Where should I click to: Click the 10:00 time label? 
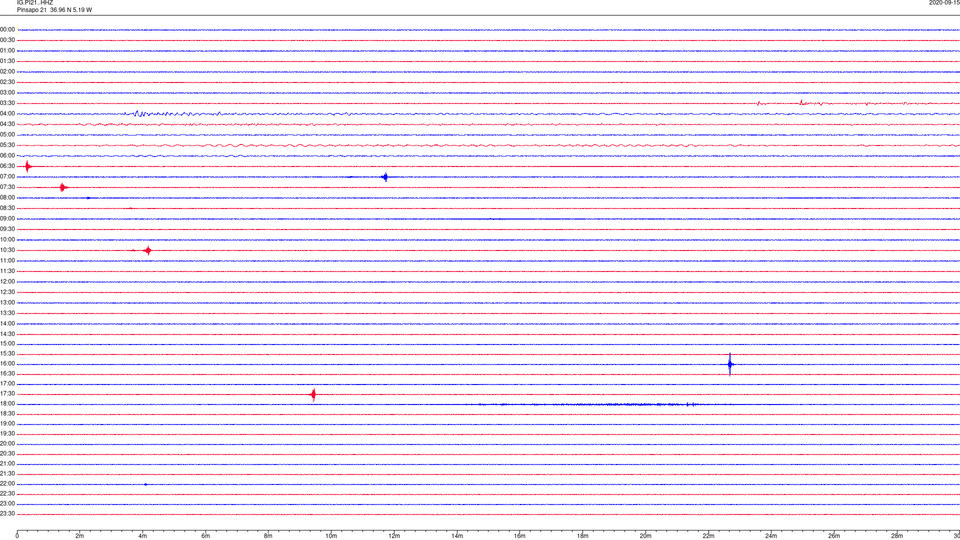pyautogui.click(x=8, y=240)
